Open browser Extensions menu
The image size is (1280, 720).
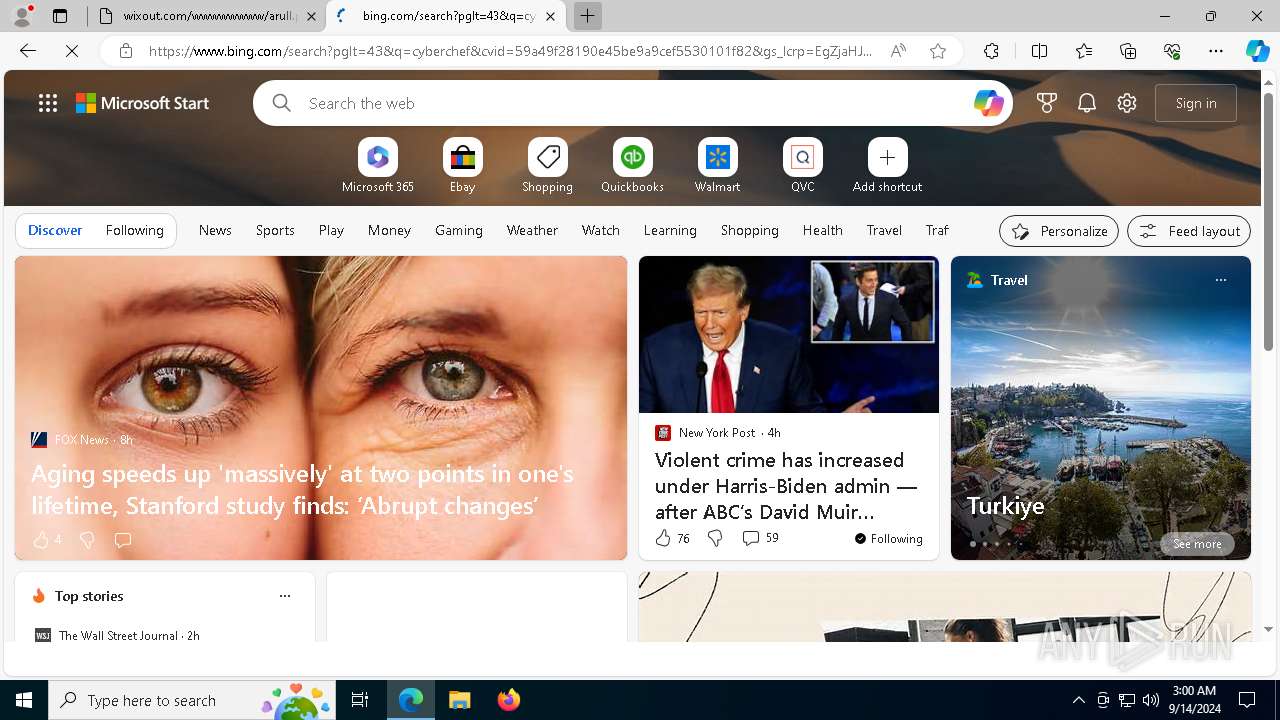(x=991, y=51)
